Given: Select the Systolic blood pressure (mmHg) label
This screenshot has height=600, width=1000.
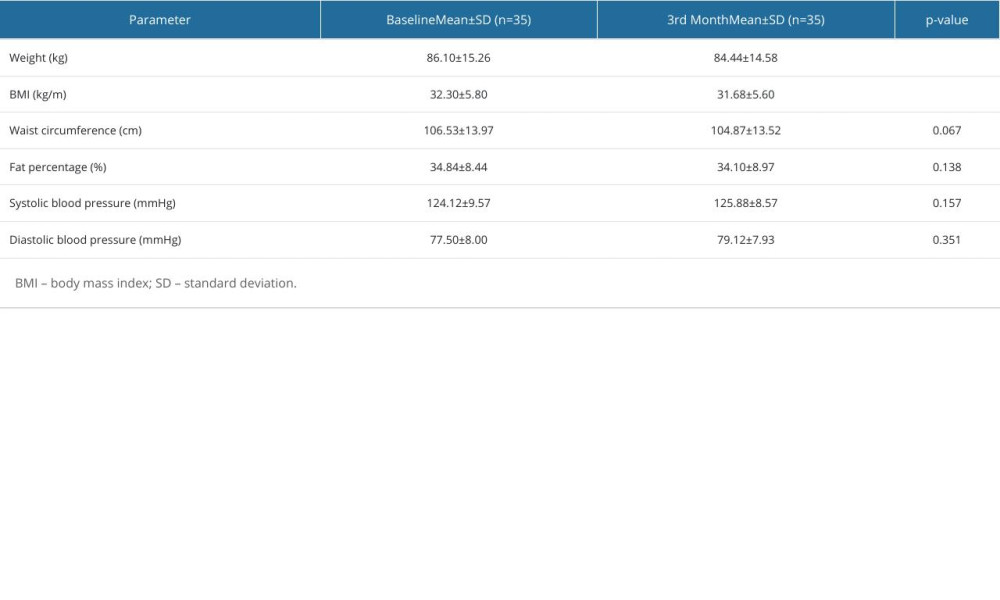Looking at the screenshot, I should 92,203.
